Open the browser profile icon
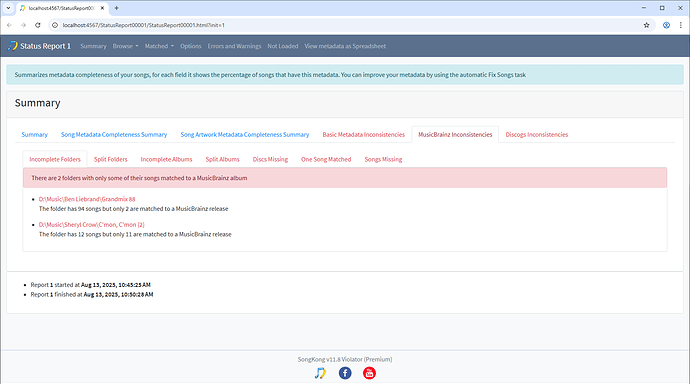The height and width of the screenshot is (384, 690). click(666, 25)
